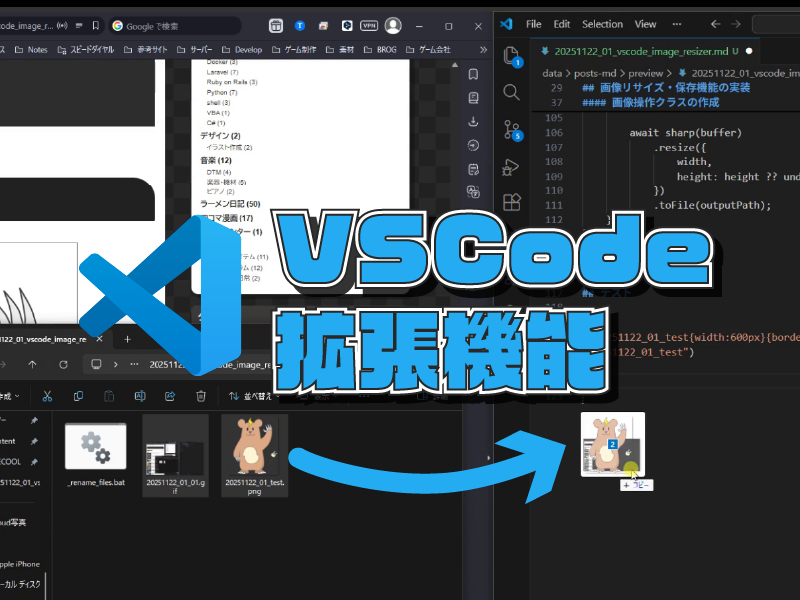Click the Cut scissors icon in File Explorer

pos(46,396)
